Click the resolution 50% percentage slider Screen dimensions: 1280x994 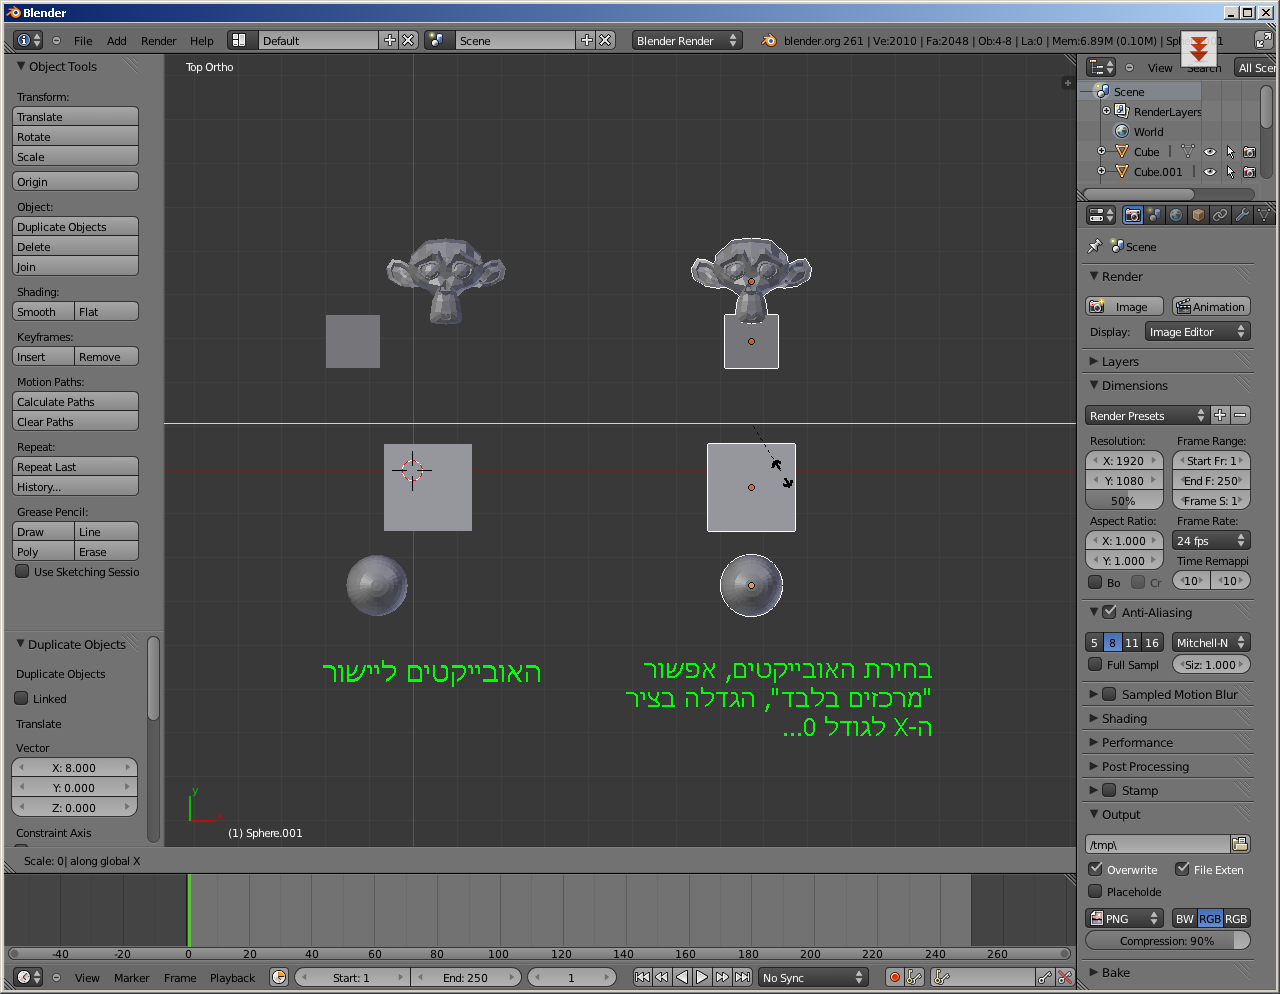pos(1124,501)
